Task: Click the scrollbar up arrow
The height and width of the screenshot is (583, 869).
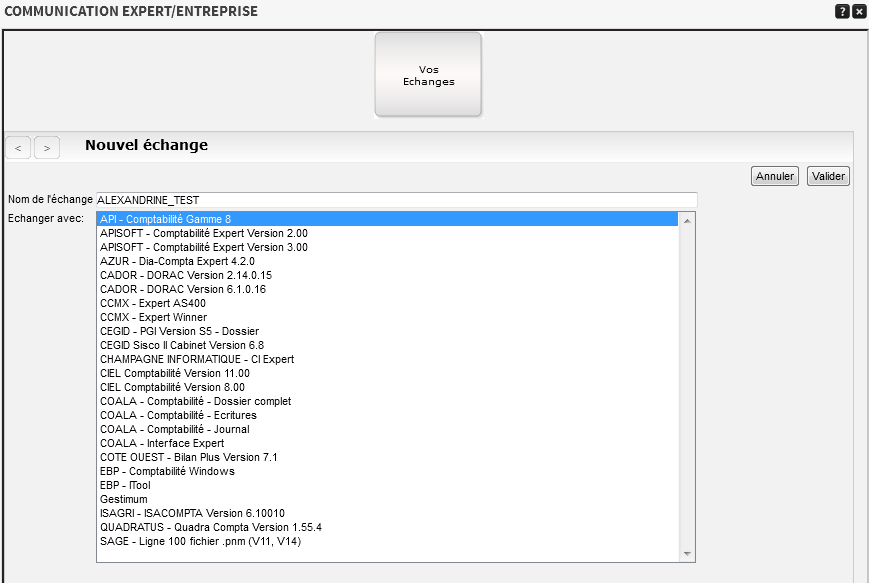Action: pos(687,218)
